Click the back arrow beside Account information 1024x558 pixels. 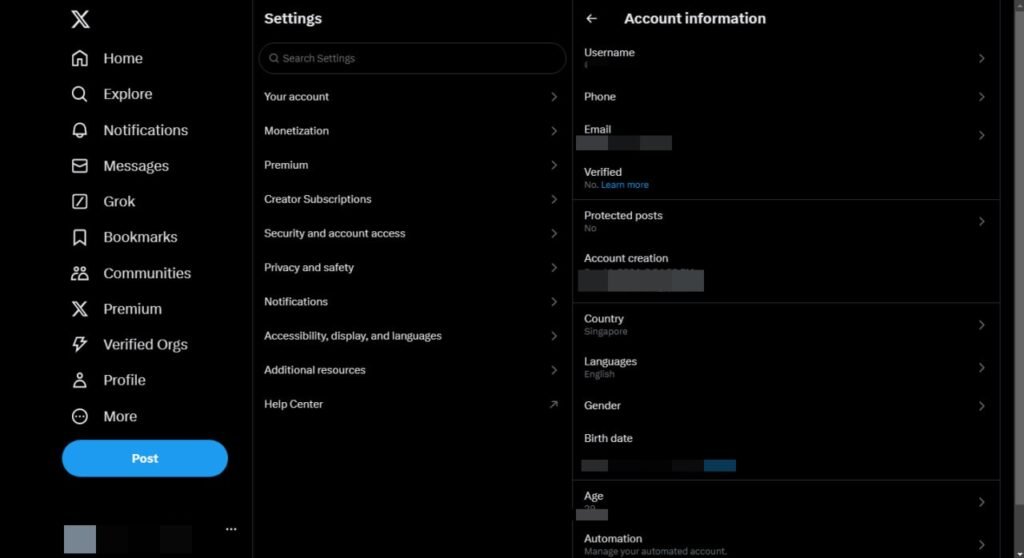(x=592, y=19)
